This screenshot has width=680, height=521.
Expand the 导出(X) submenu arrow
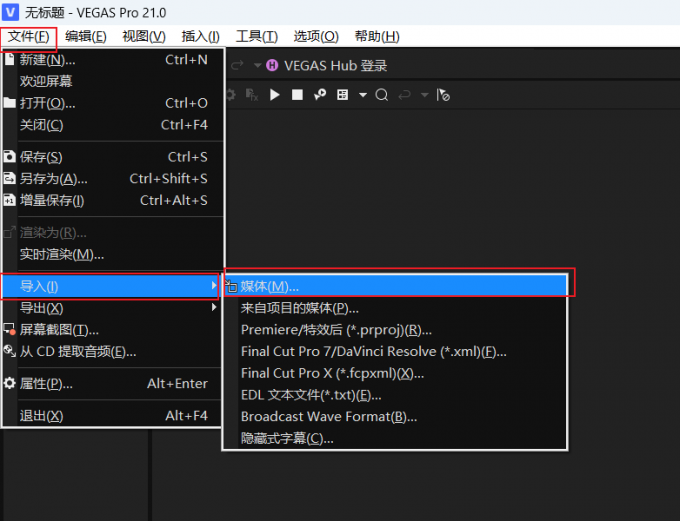214,307
